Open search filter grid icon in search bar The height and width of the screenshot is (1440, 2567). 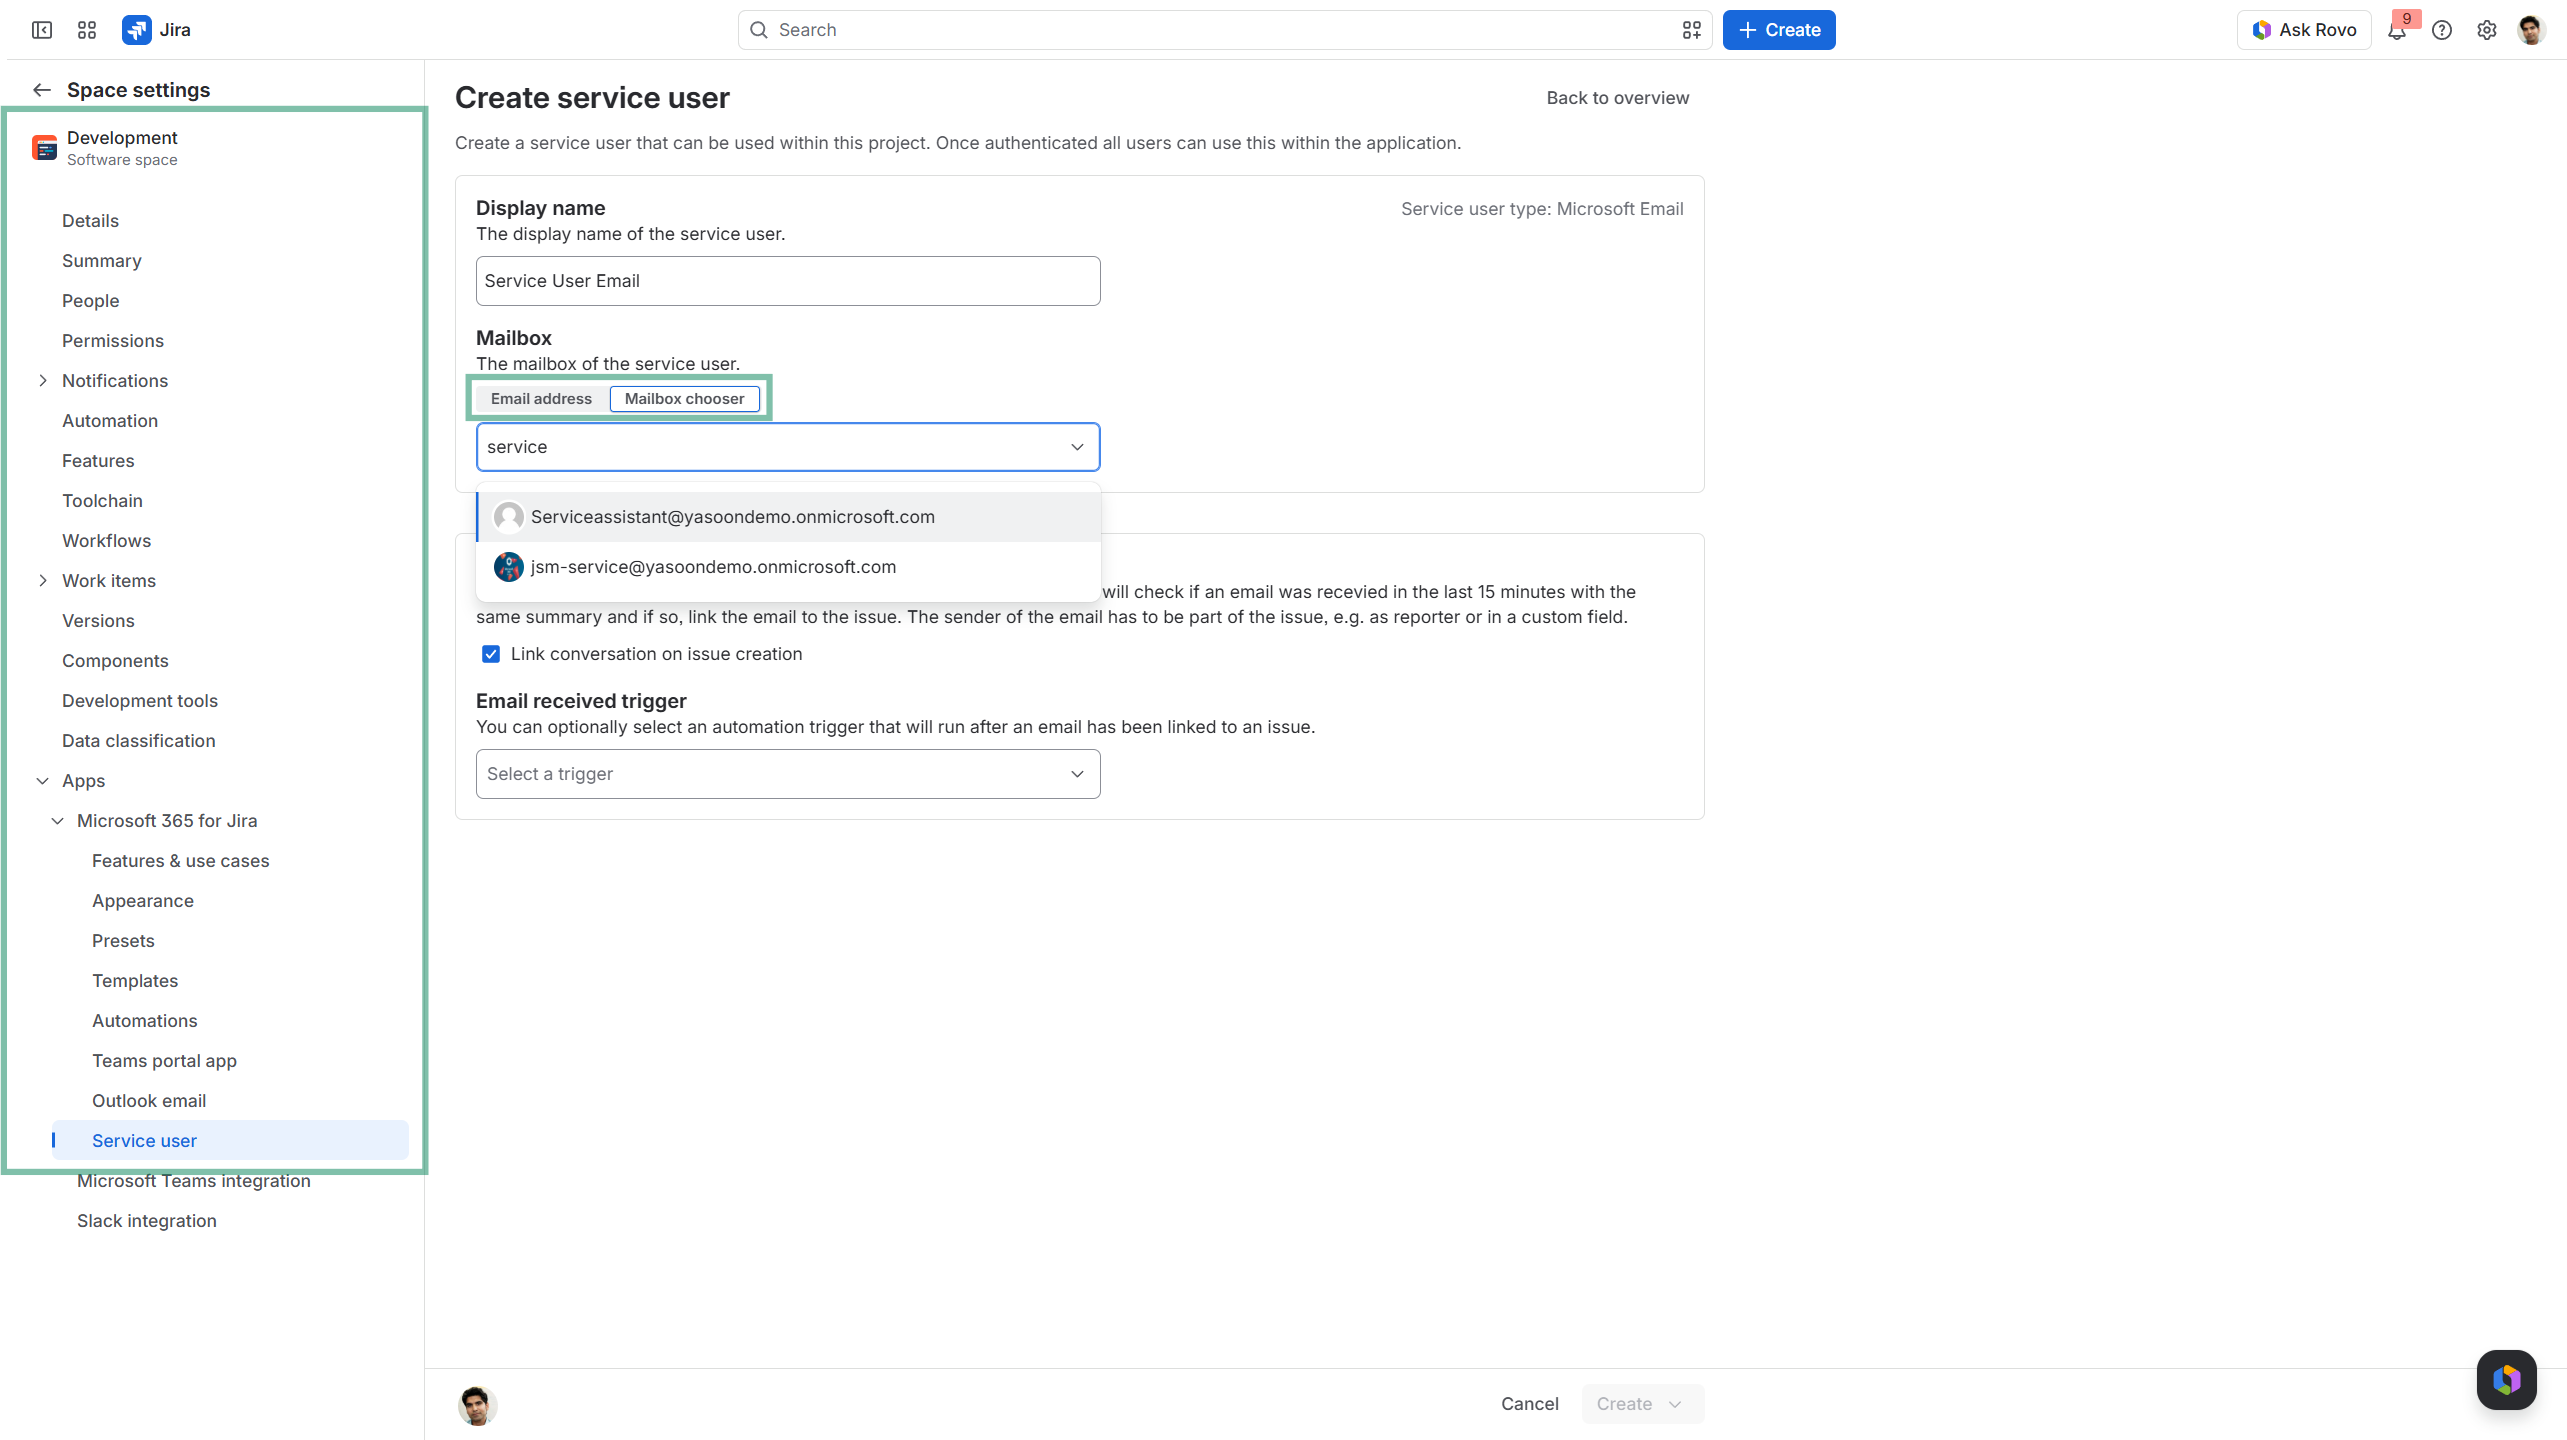point(1691,30)
